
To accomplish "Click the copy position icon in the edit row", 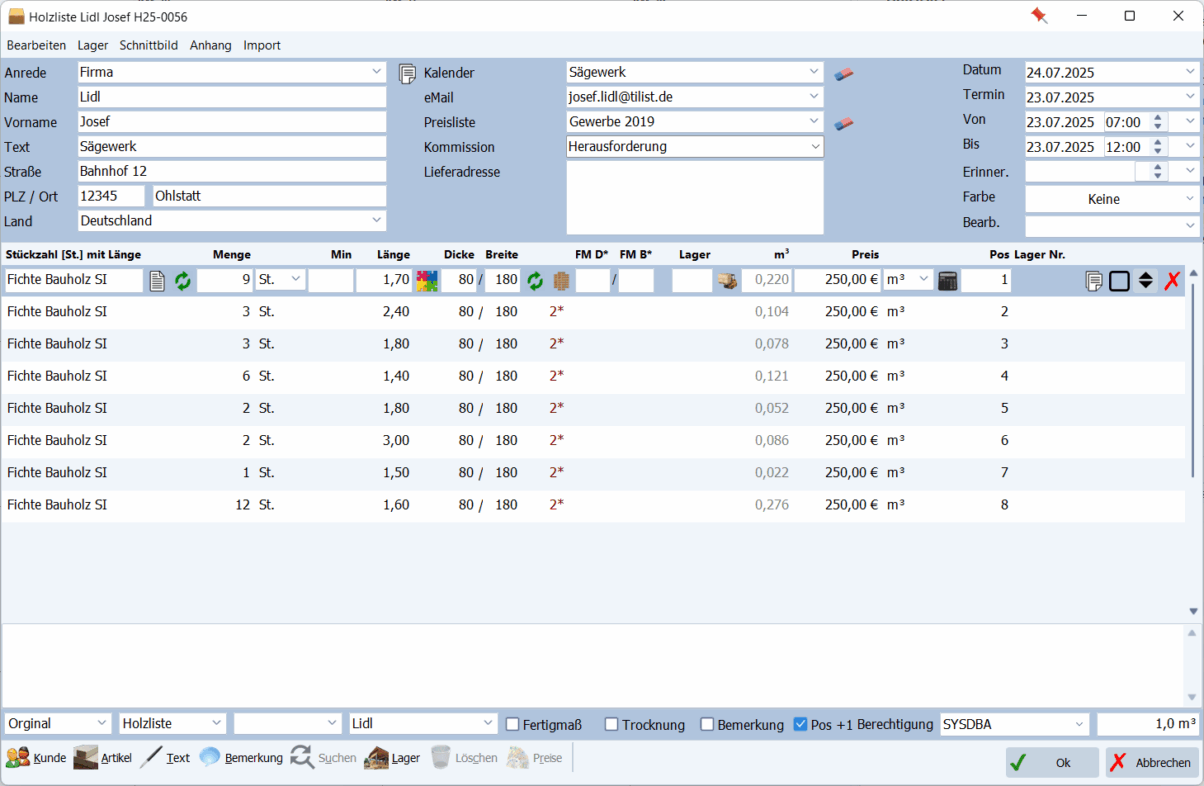I will (x=1094, y=281).
